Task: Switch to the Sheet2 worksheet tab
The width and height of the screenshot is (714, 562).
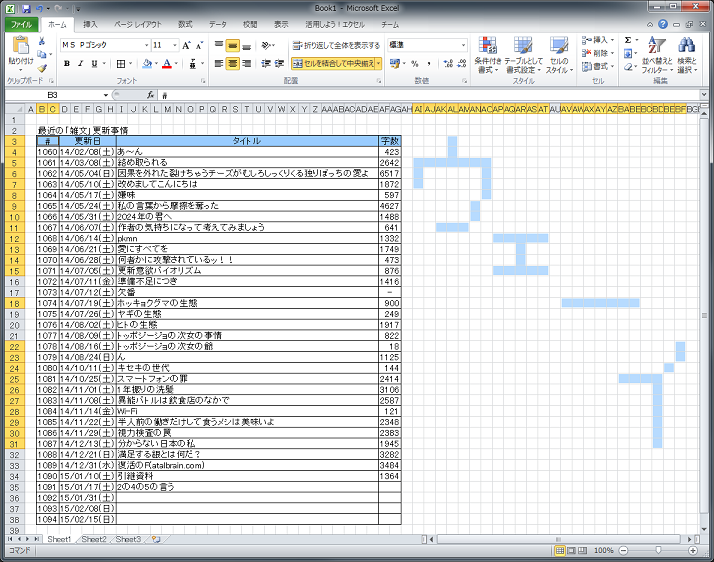Action: point(93,539)
